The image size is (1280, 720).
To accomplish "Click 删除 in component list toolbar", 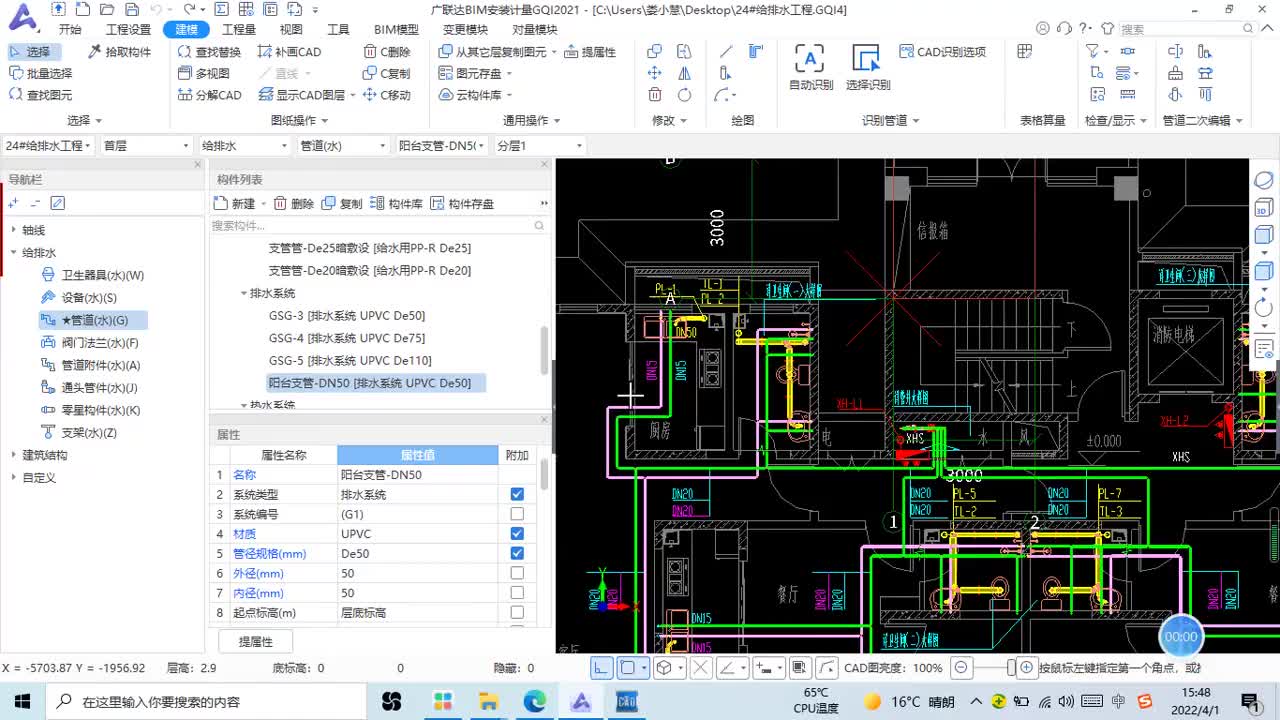I will pos(293,203).
